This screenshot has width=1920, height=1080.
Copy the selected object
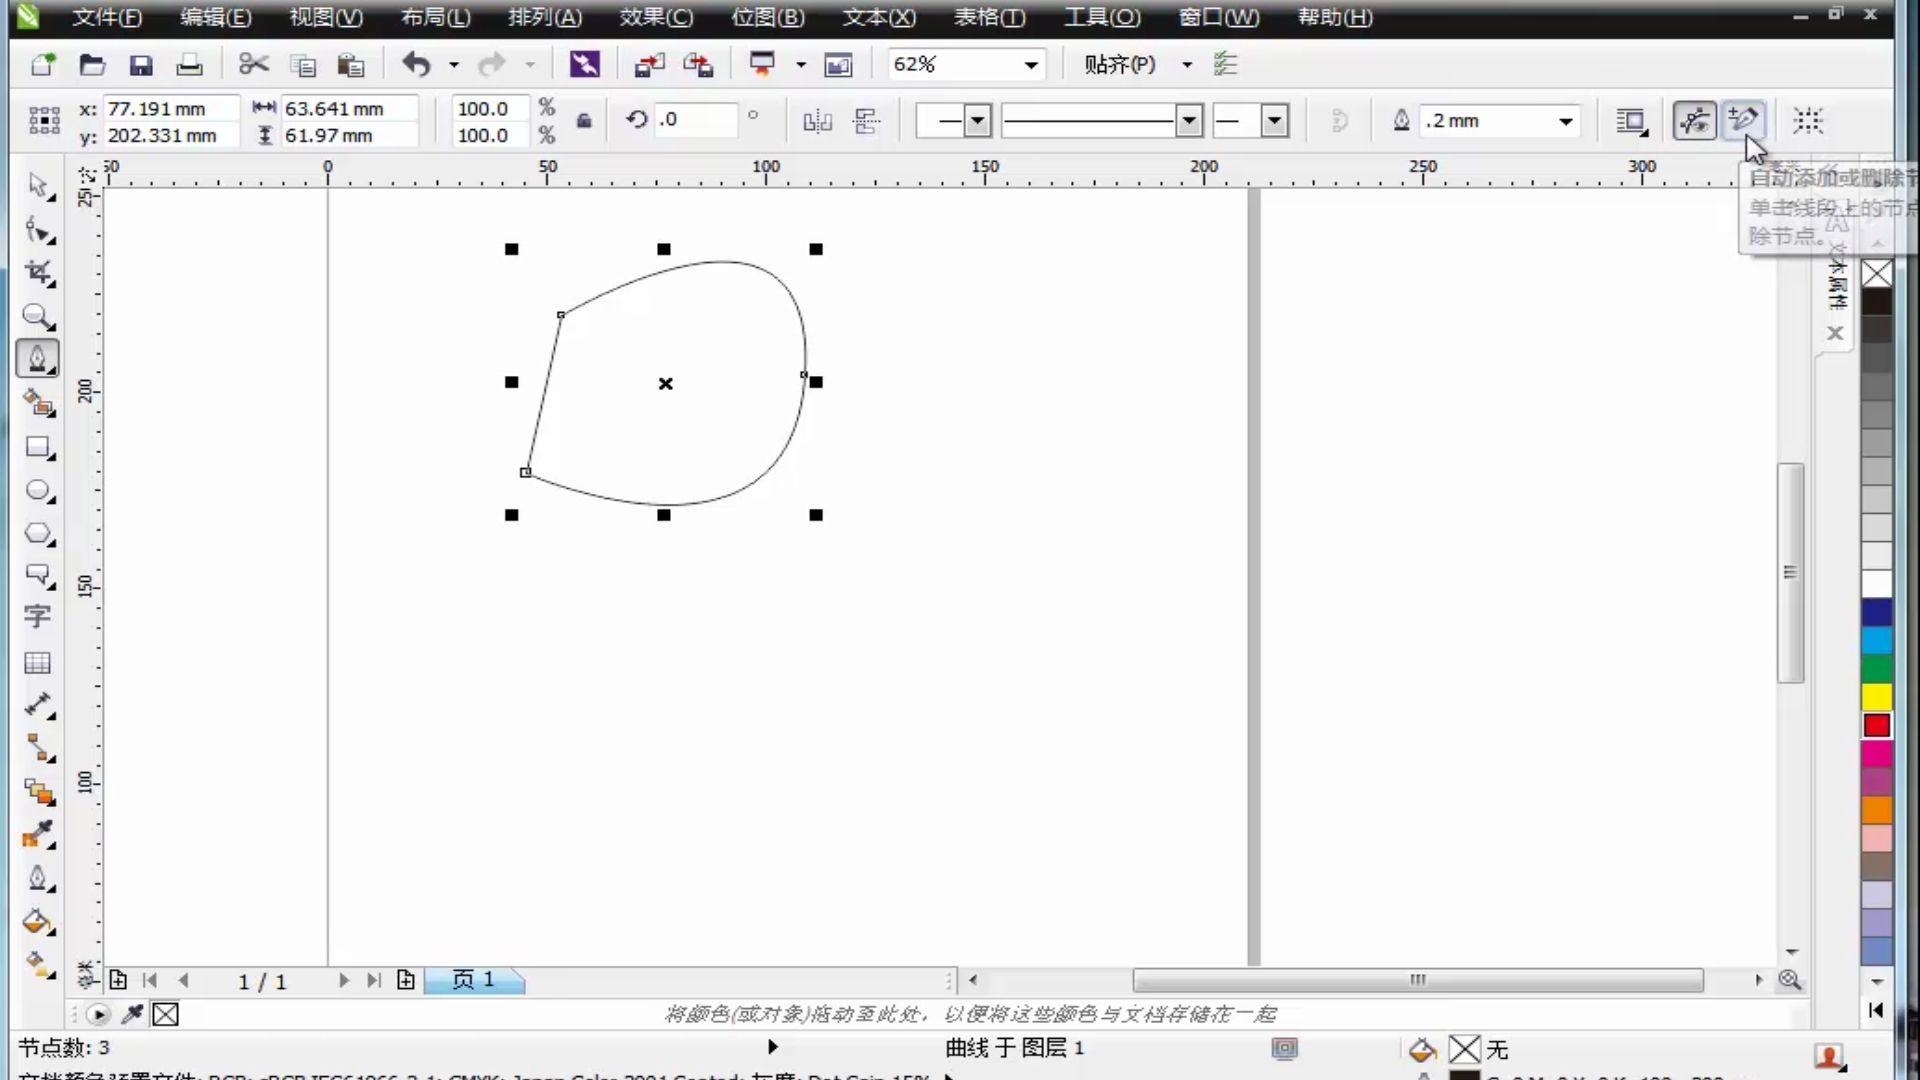click(x=302, y=65)
